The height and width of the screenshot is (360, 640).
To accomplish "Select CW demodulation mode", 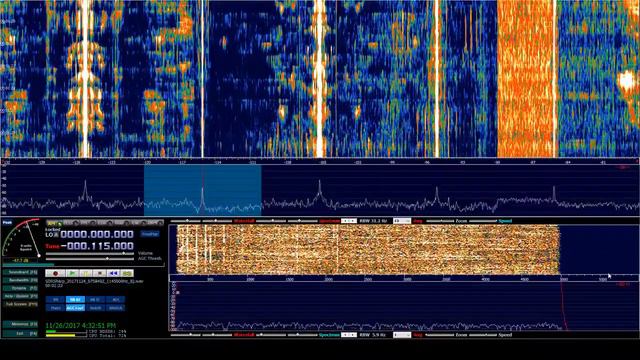I will pyautogui.click(x=138, y=223).
